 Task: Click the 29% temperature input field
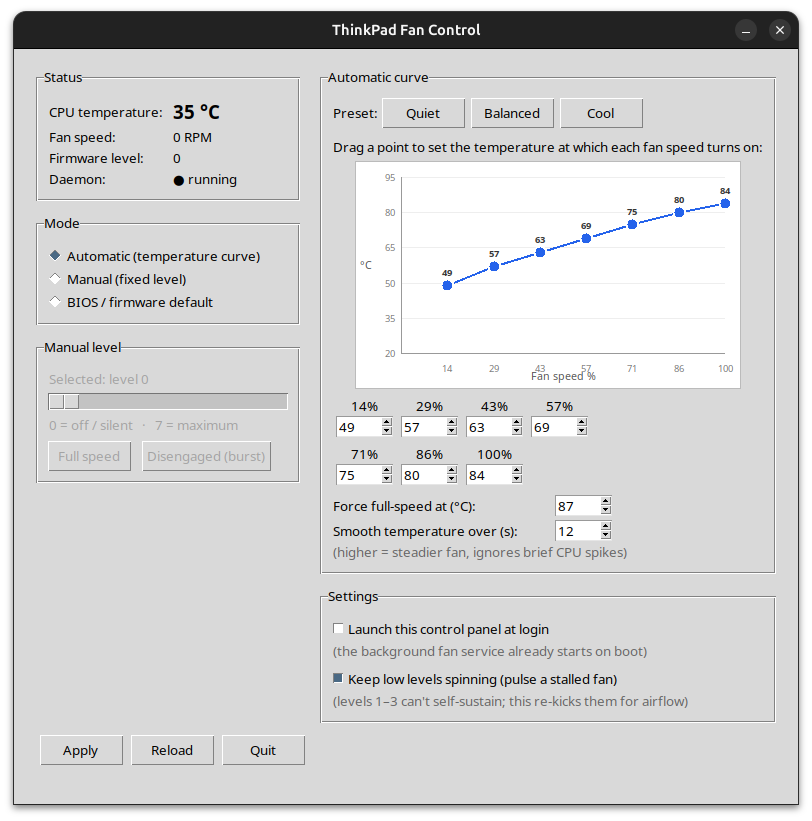point(424,427)
